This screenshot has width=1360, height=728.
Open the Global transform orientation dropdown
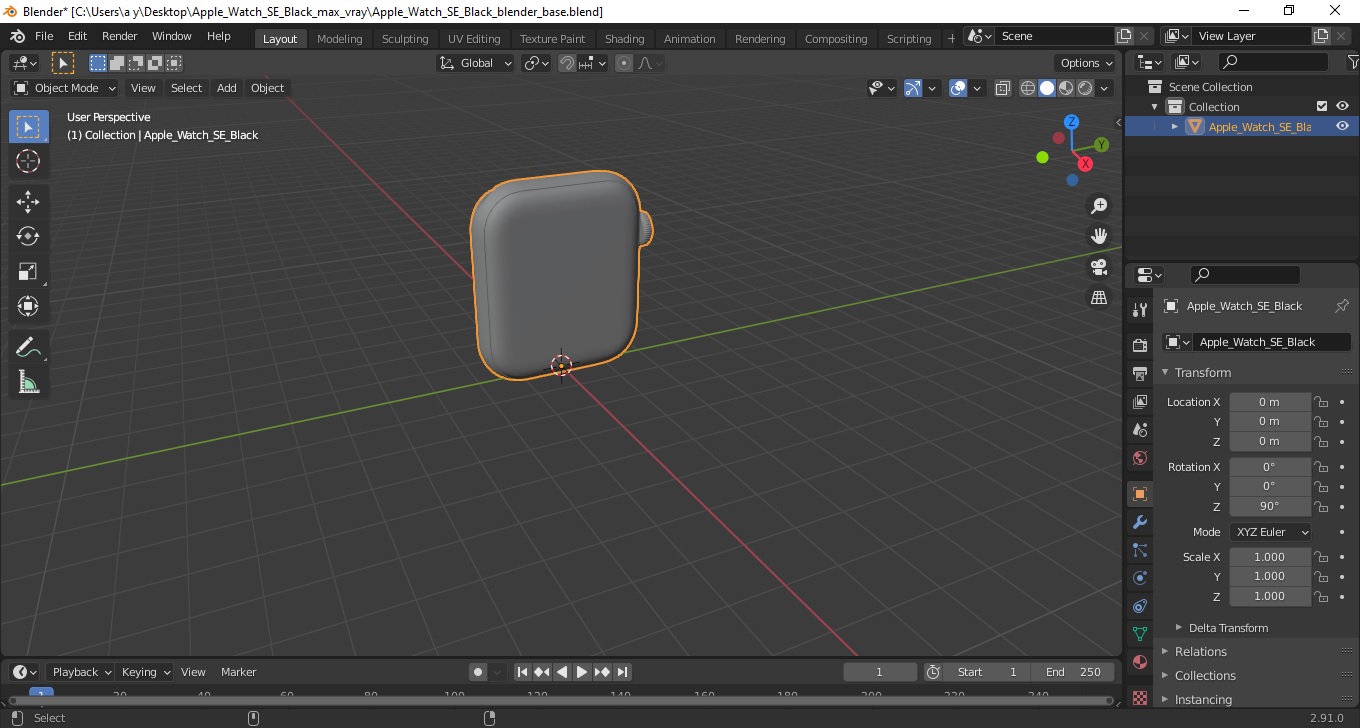(x=476, y=63)
